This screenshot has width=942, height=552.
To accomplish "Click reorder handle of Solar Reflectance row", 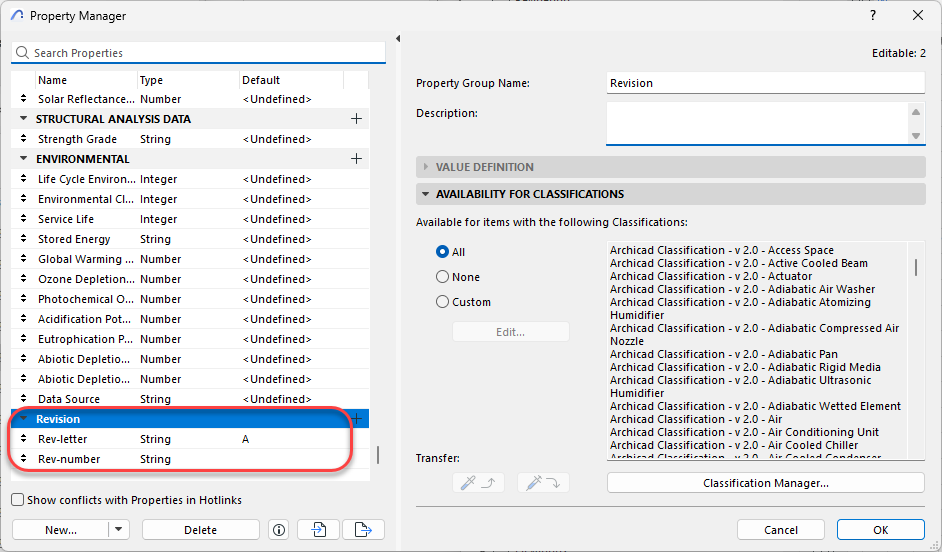I will pyautogui.click(x=23, y=98).
